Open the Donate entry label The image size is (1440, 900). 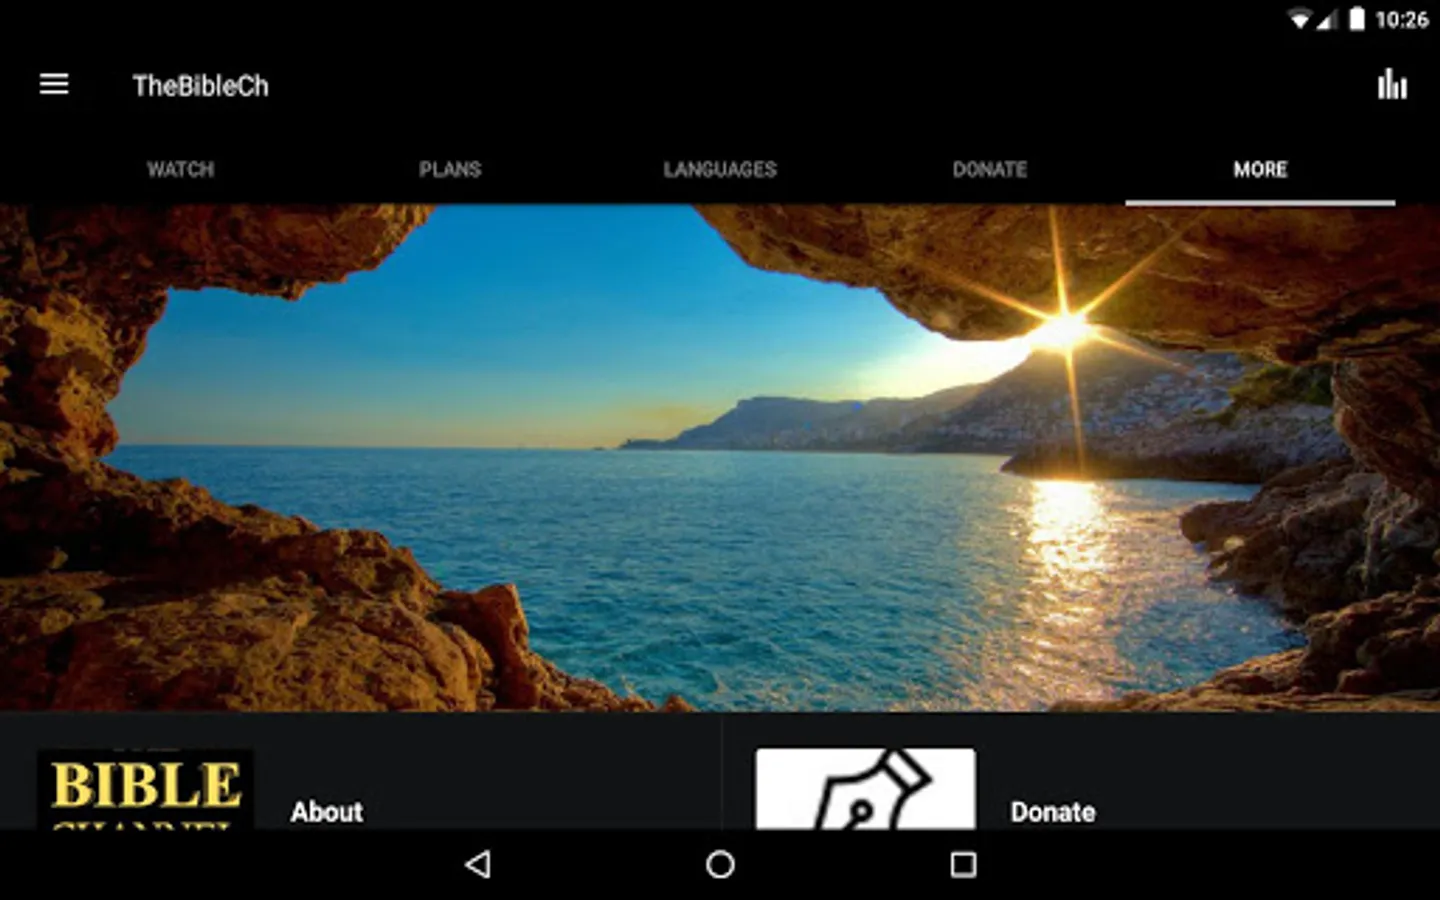tap(1053, 811)
